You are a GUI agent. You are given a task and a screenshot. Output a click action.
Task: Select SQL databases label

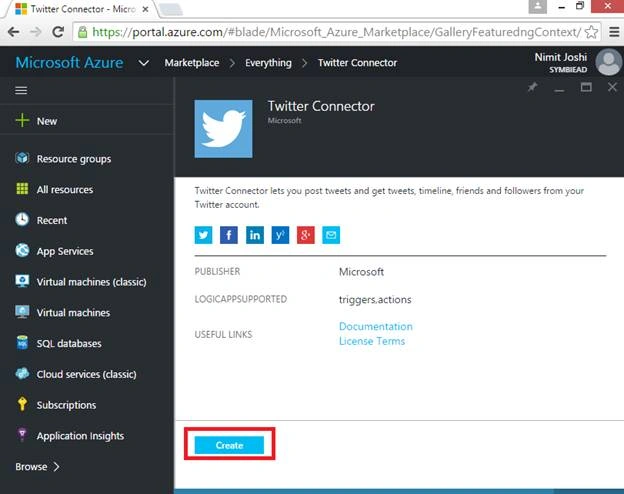tap(69, 343)
